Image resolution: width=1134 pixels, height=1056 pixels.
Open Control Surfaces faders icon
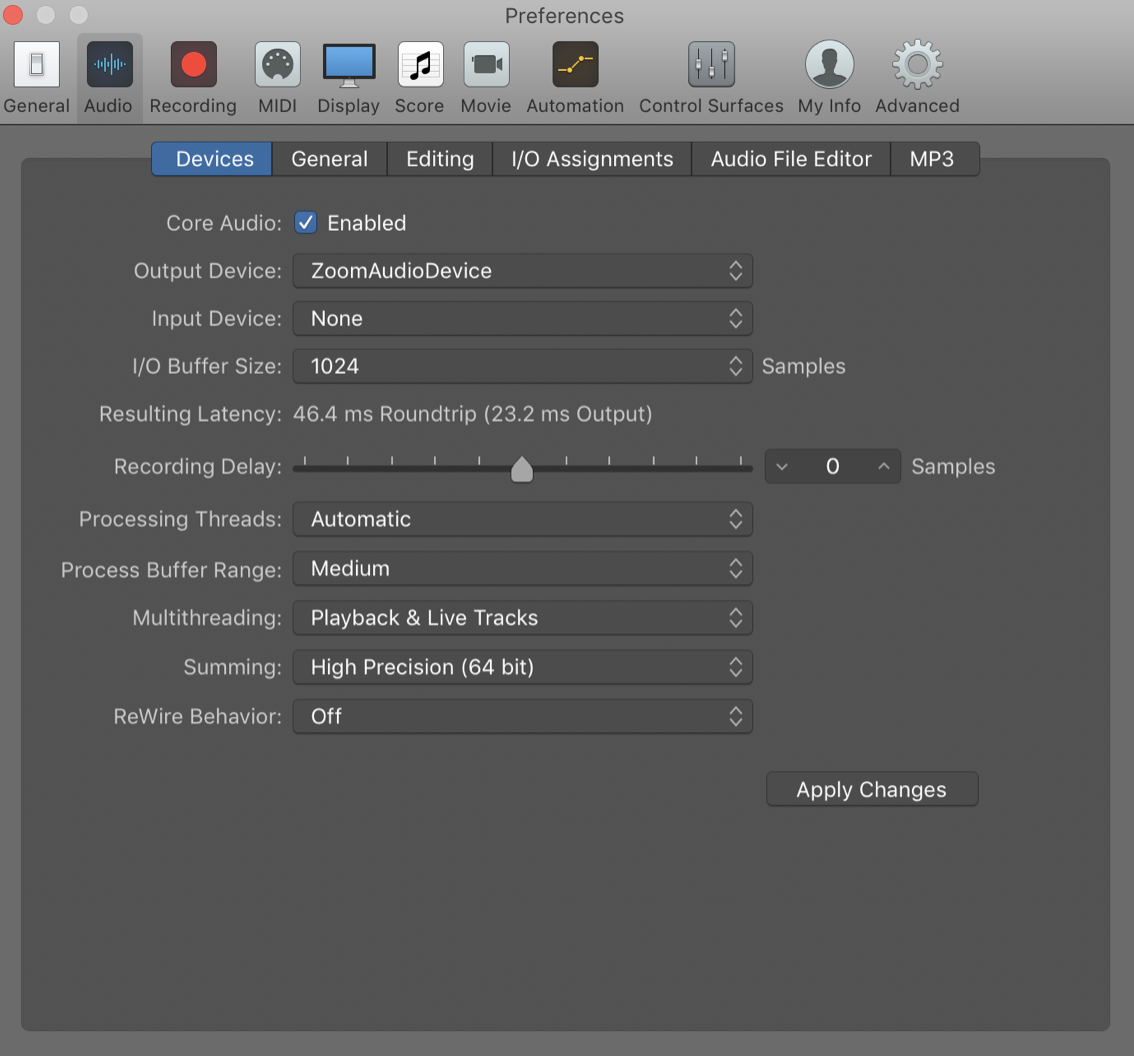(x=711, y=64)
